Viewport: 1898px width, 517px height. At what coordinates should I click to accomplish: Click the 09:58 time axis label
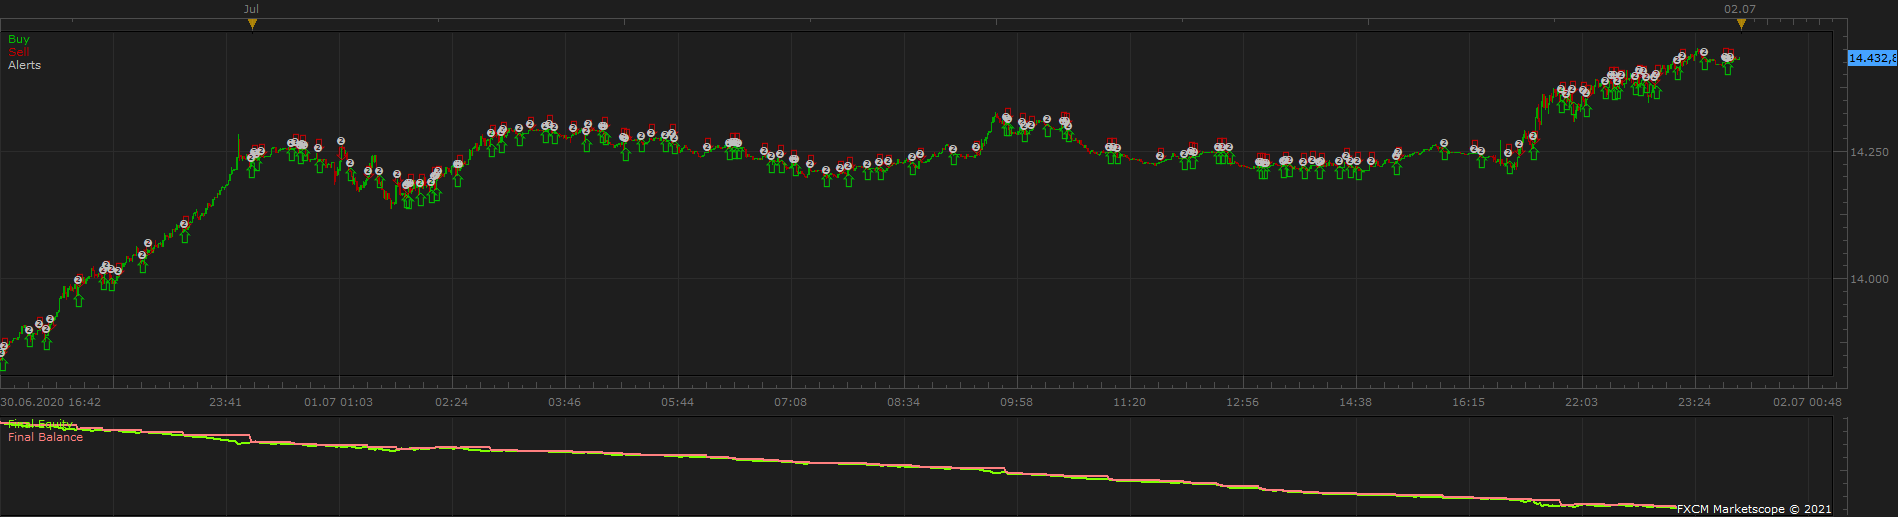pyautogui.click(x=1016, y=402)
